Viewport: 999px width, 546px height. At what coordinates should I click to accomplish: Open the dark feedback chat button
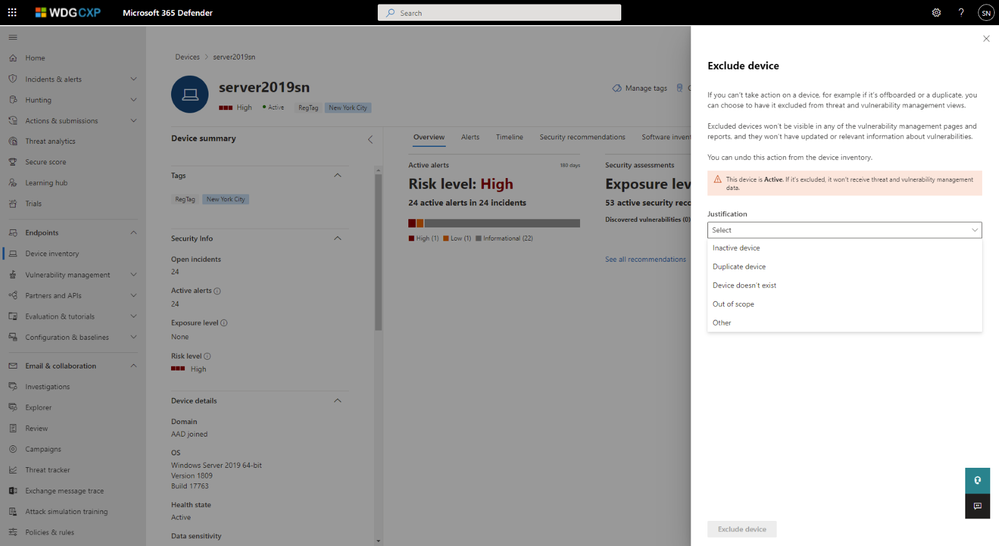[x=977, y=506]
